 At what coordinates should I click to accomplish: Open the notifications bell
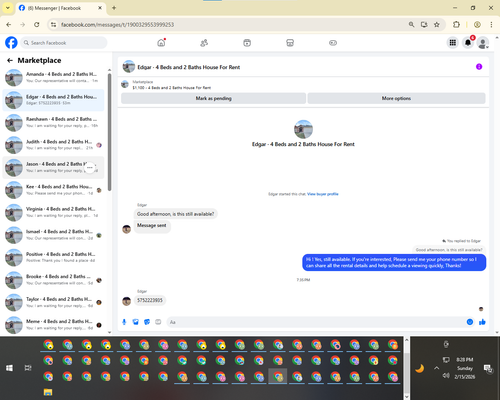click(x=468, y=43)
